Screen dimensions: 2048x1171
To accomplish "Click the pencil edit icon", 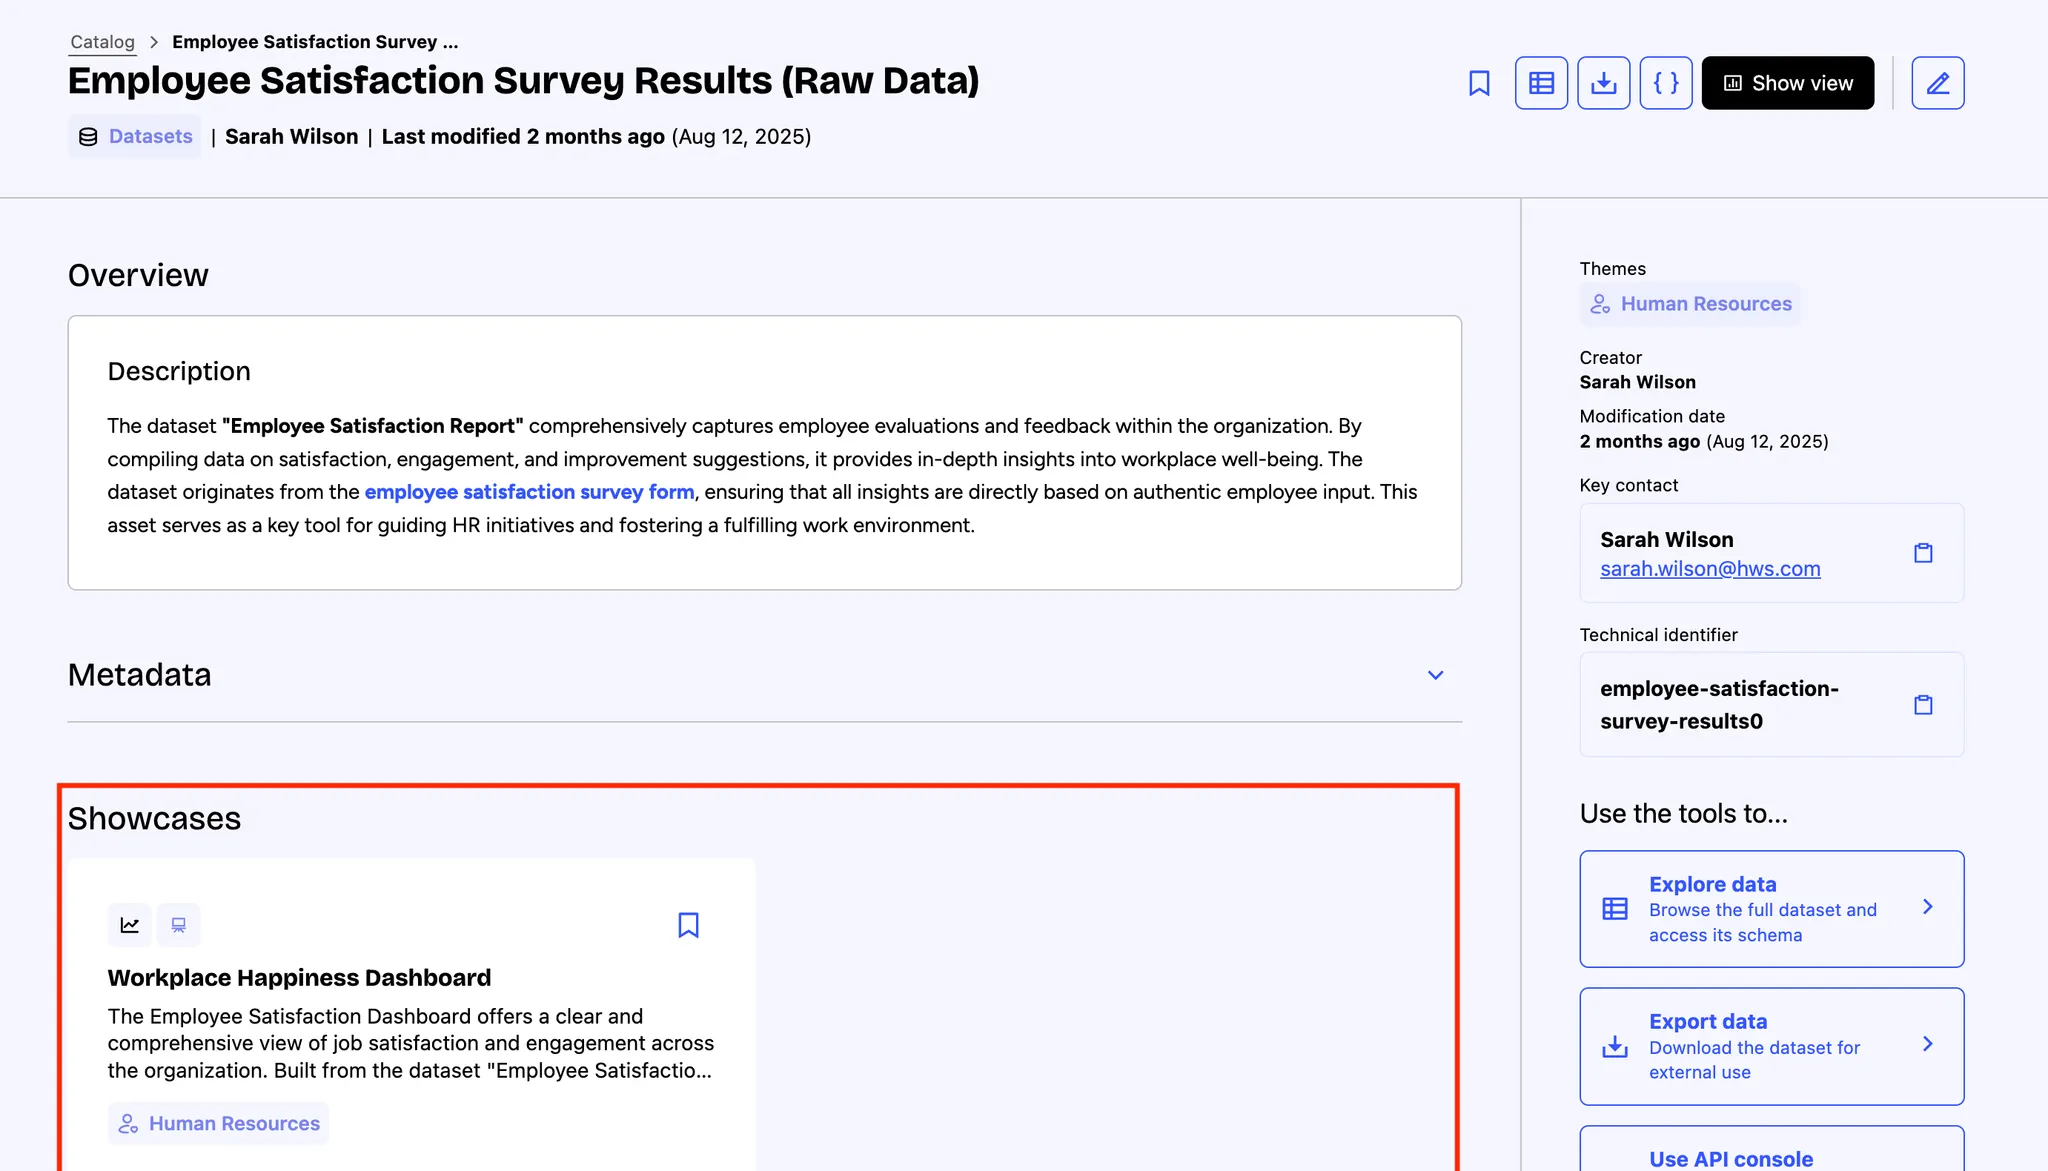I will pos(1937,83).
